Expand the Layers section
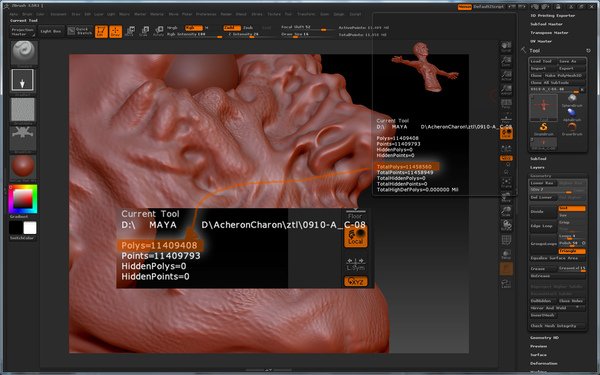Viewport: 600px width, 375px height. tap(537, 167)
